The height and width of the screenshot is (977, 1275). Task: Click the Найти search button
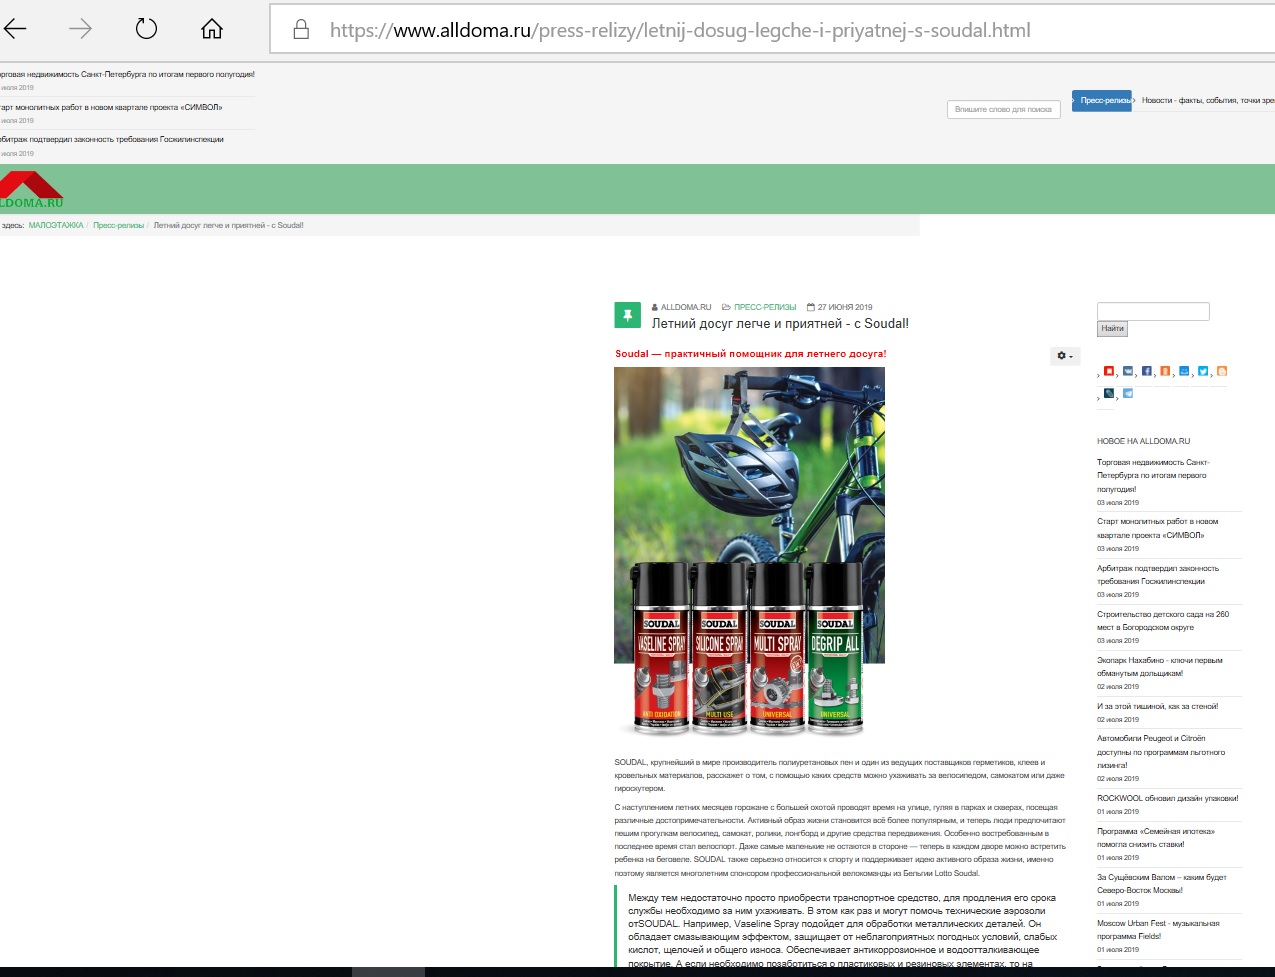(x=1112, y=329)
